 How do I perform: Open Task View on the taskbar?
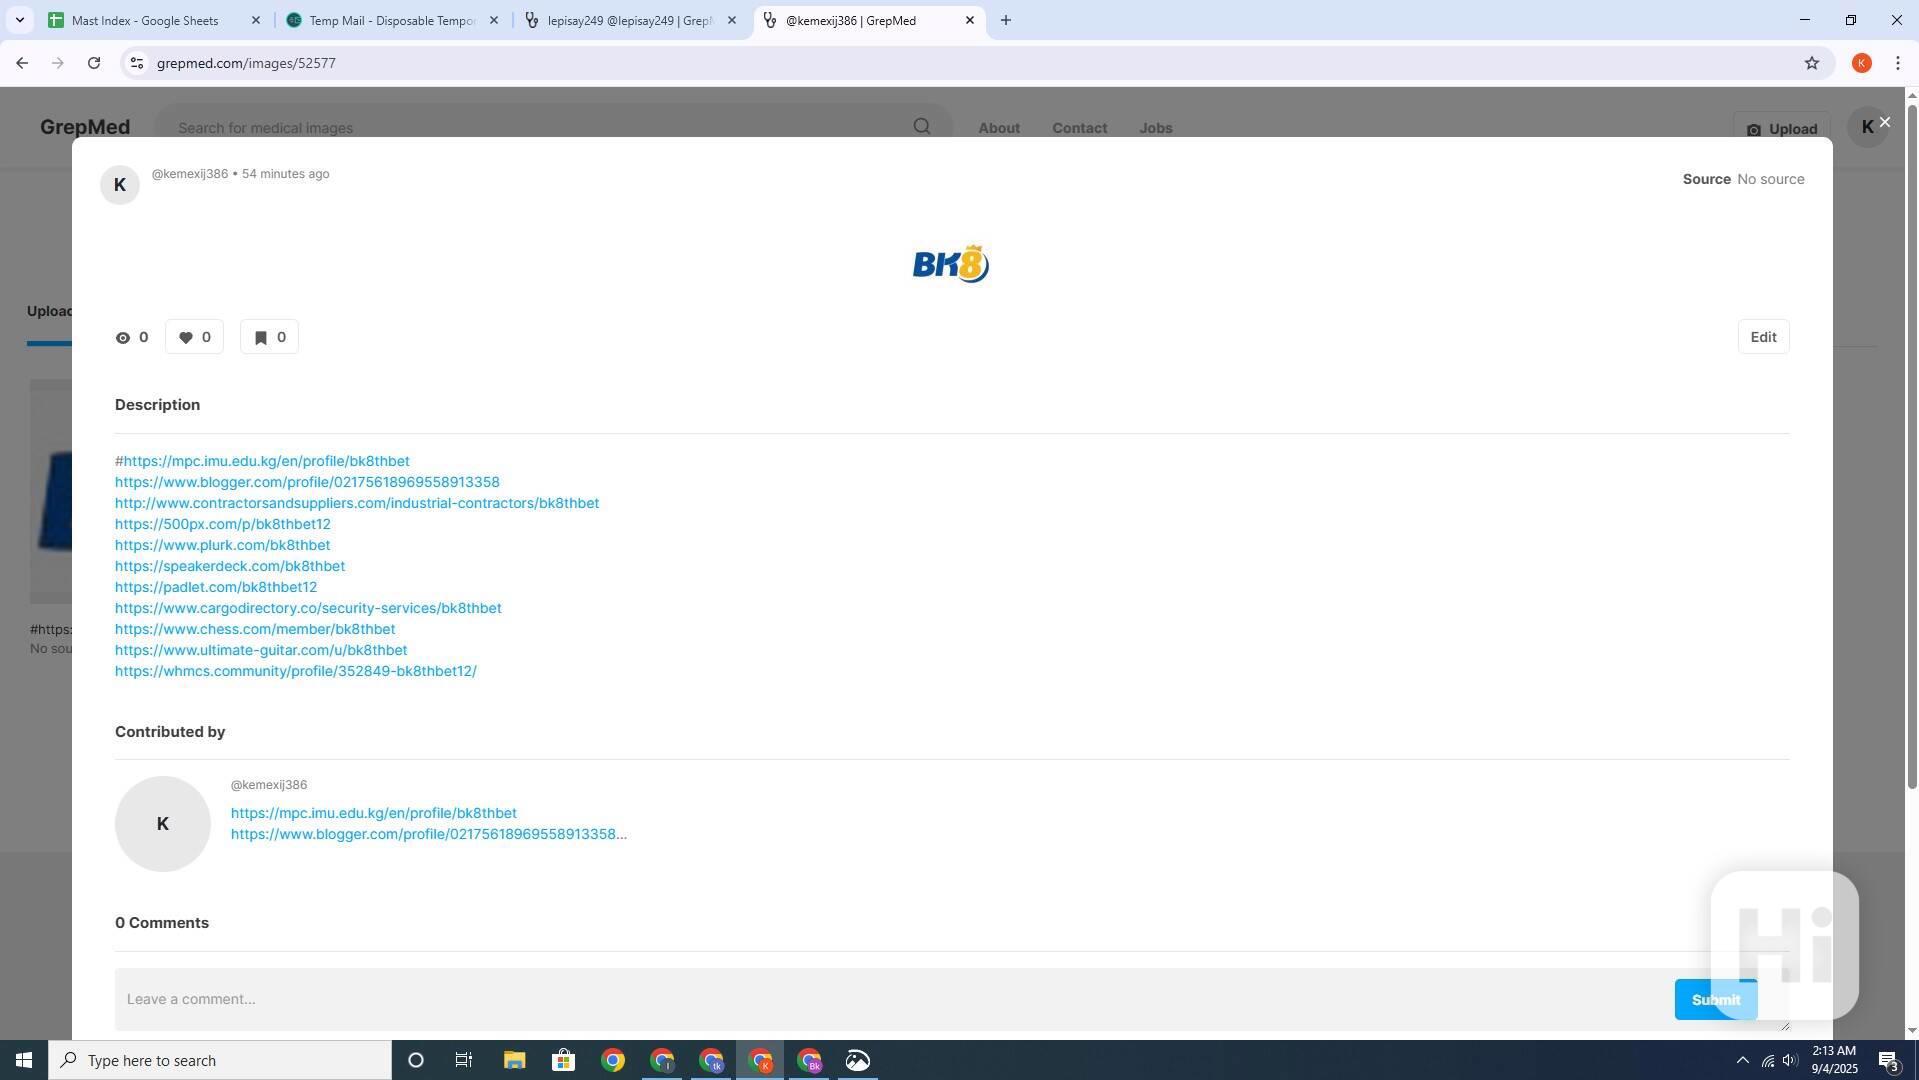[464, 1060]
